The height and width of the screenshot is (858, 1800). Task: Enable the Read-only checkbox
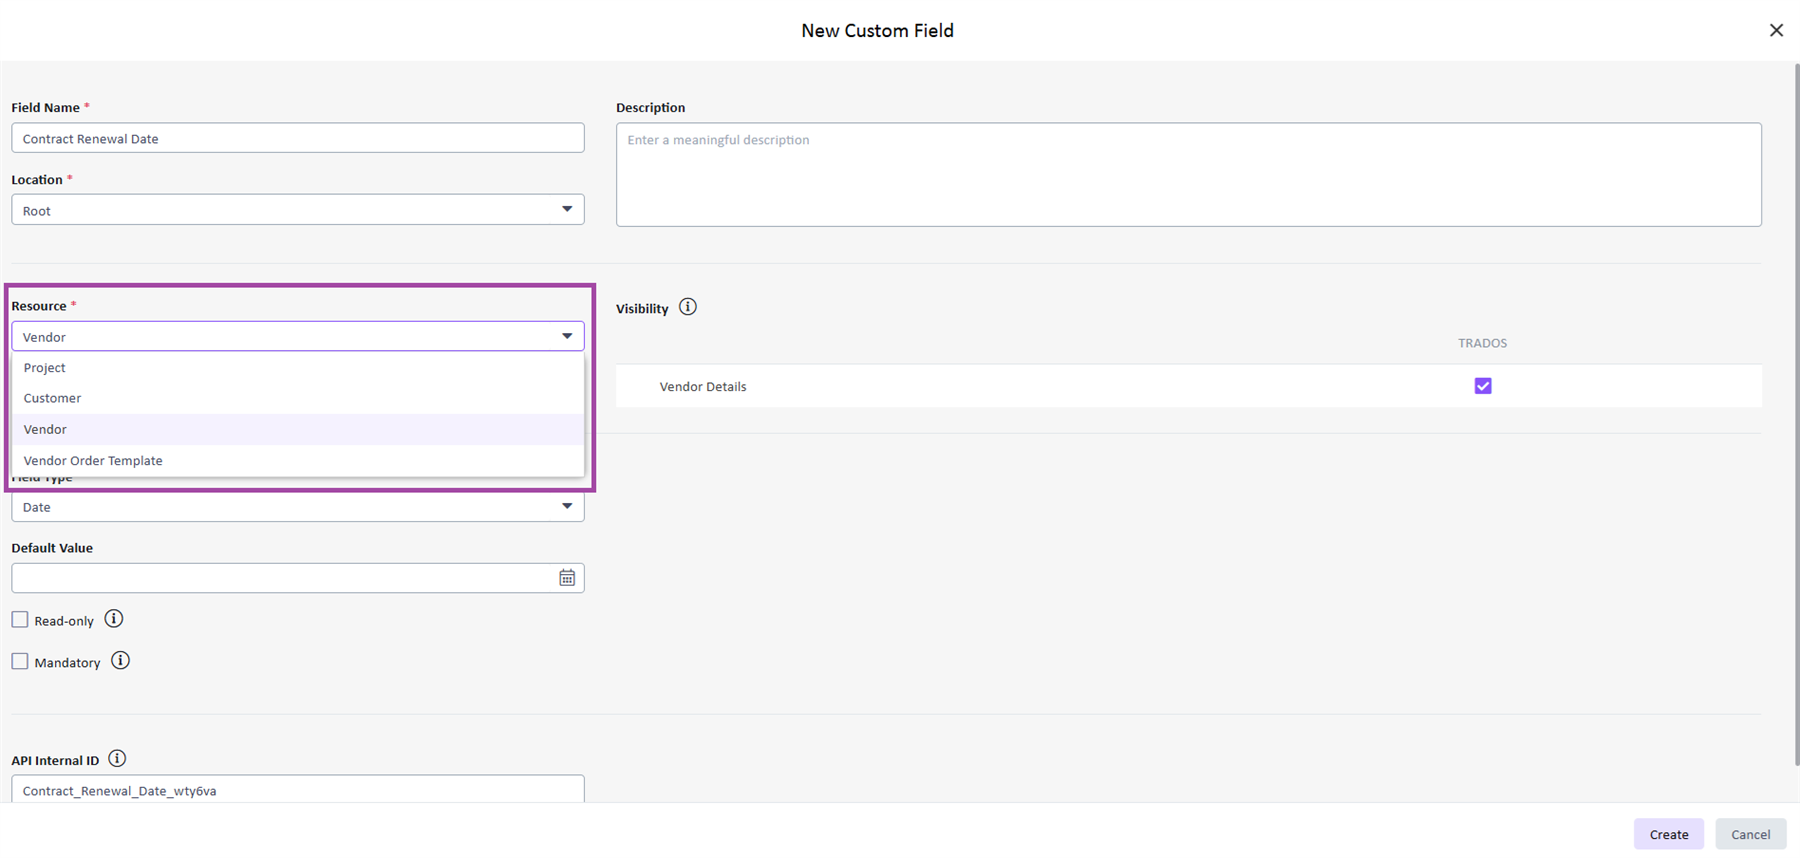pyautogui.click(x=20, y=620)
